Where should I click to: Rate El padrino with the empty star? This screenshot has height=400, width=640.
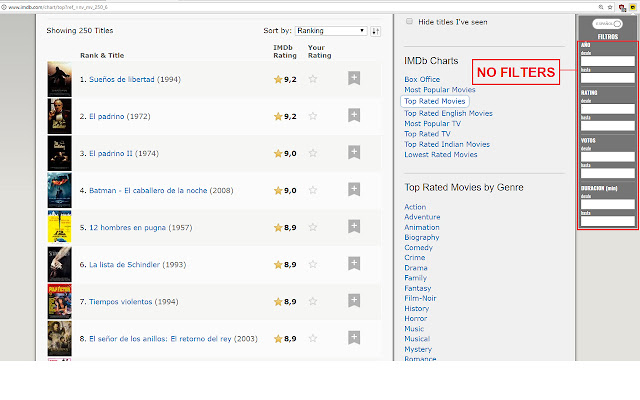(x=313, y=116)
